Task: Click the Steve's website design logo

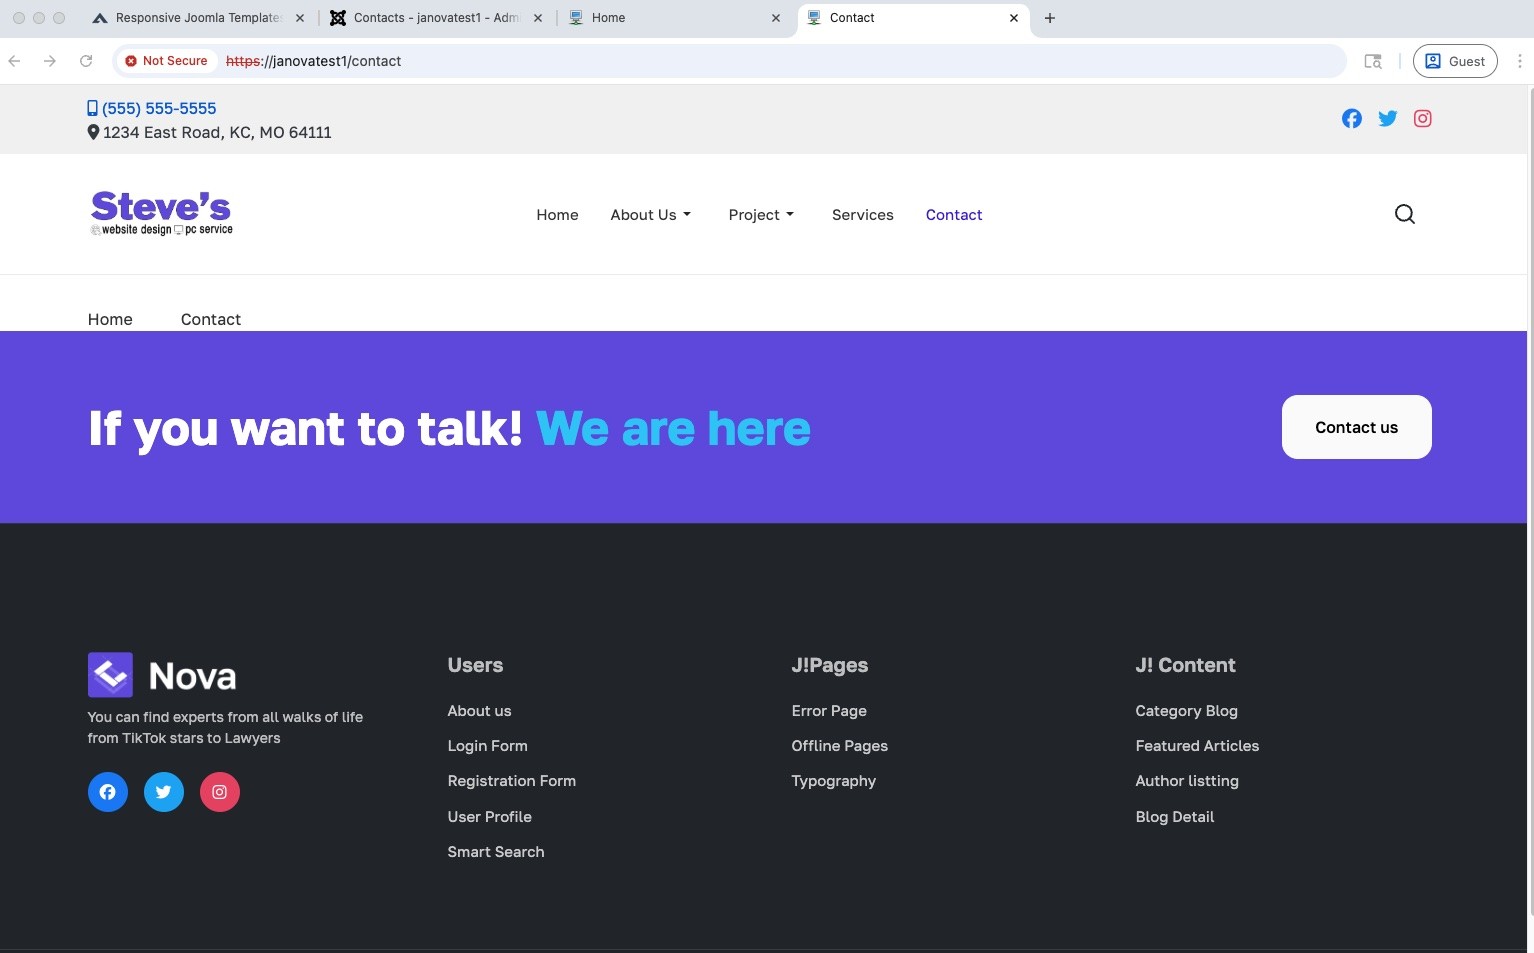Action: (x=161, y=213)
